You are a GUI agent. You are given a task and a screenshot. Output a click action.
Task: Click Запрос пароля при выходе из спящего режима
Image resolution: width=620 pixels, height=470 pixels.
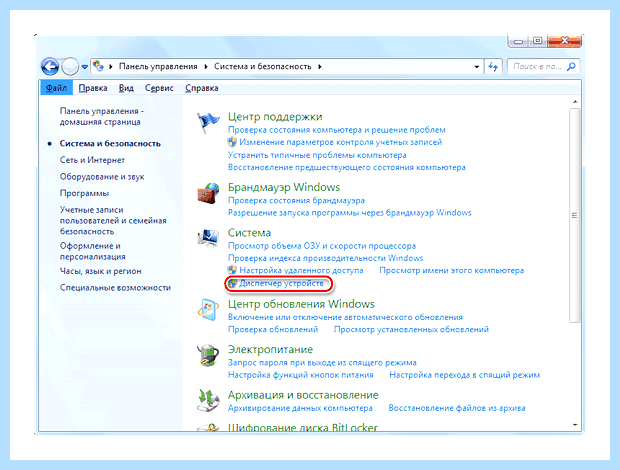(322, 362)
